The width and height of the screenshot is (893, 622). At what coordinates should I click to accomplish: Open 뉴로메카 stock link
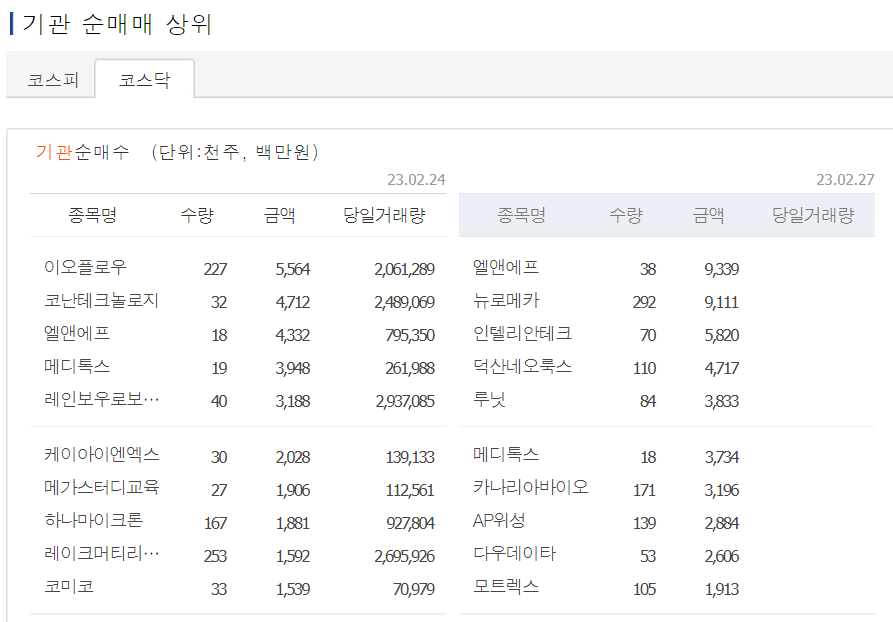[x=506, y=300]
